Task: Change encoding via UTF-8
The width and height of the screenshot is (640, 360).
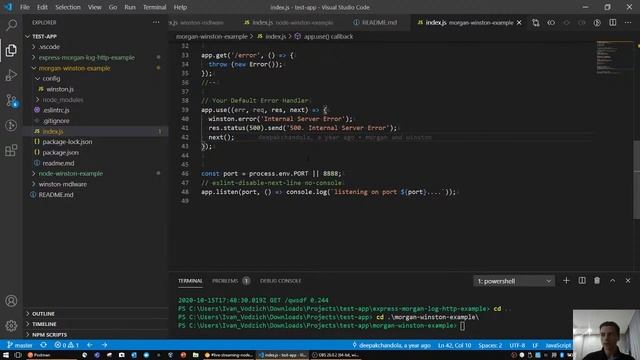Action: click(x=517, y=345)
